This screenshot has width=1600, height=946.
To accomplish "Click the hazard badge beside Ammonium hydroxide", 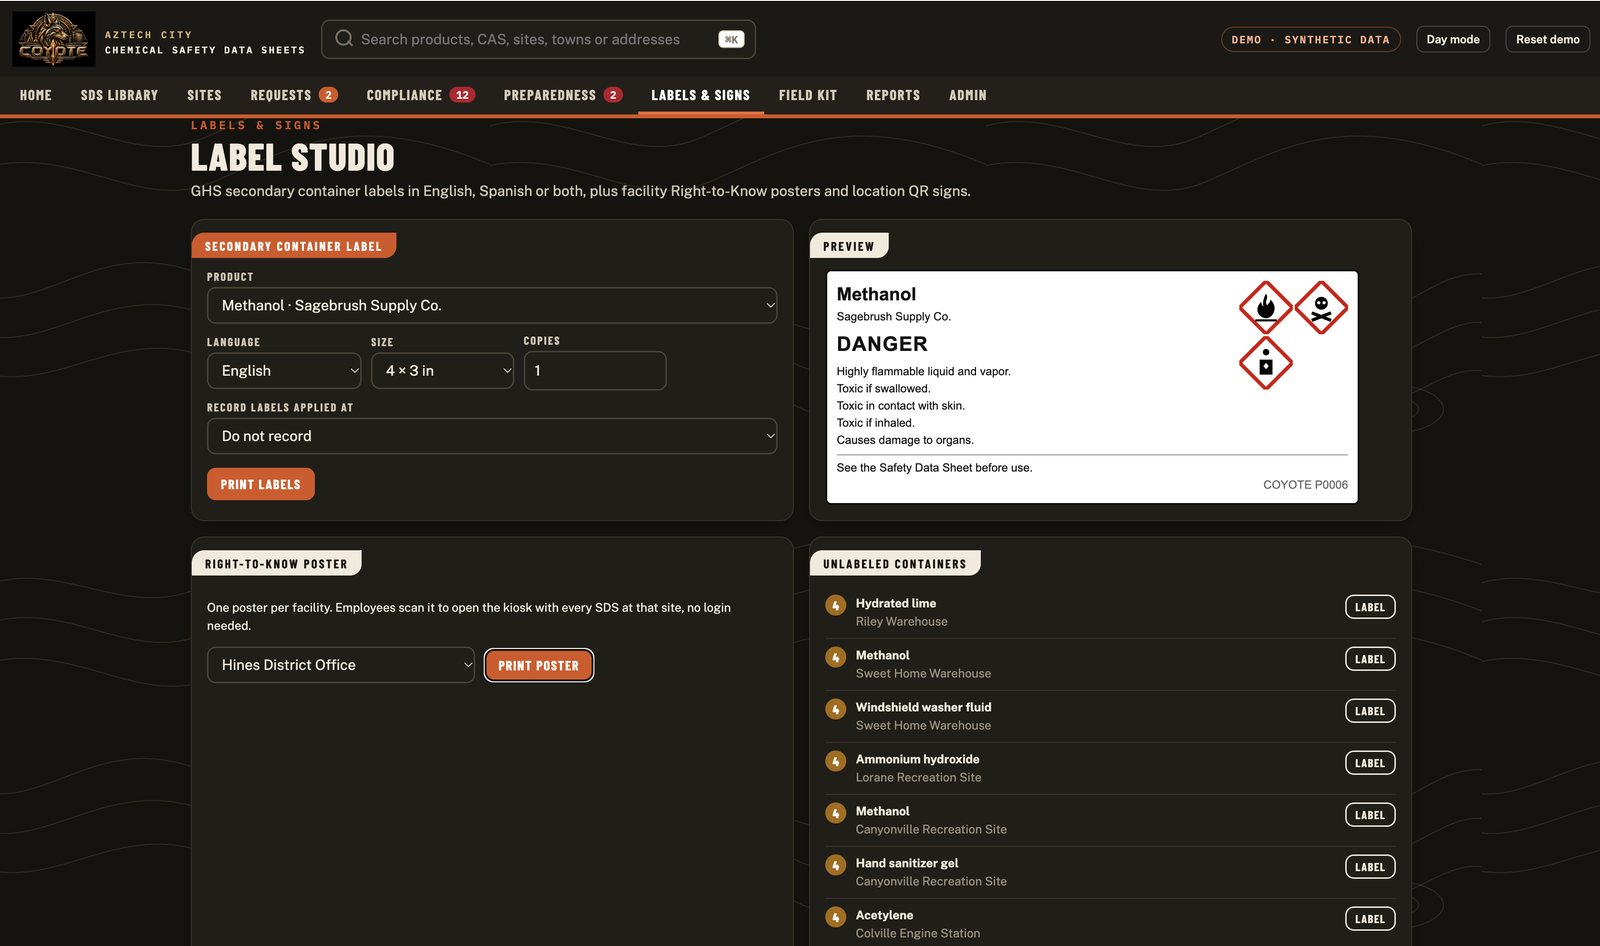I will (836, 762).
